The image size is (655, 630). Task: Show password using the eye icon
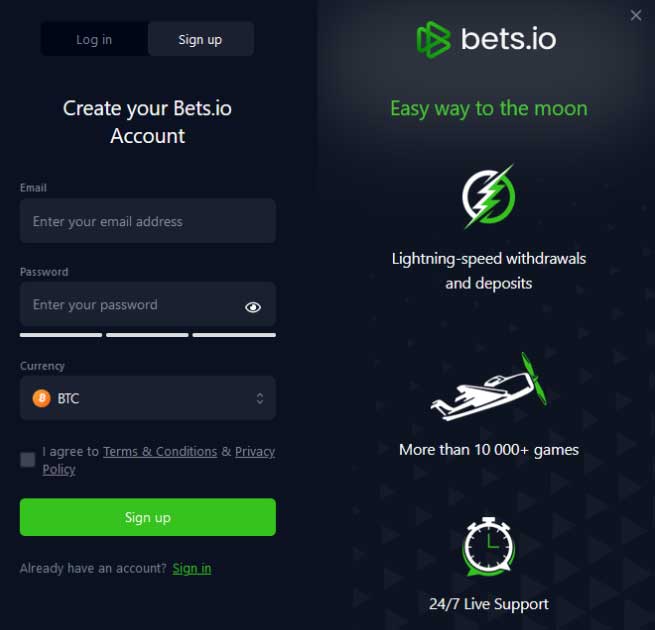pyautogui.click(x=253, y=307)
